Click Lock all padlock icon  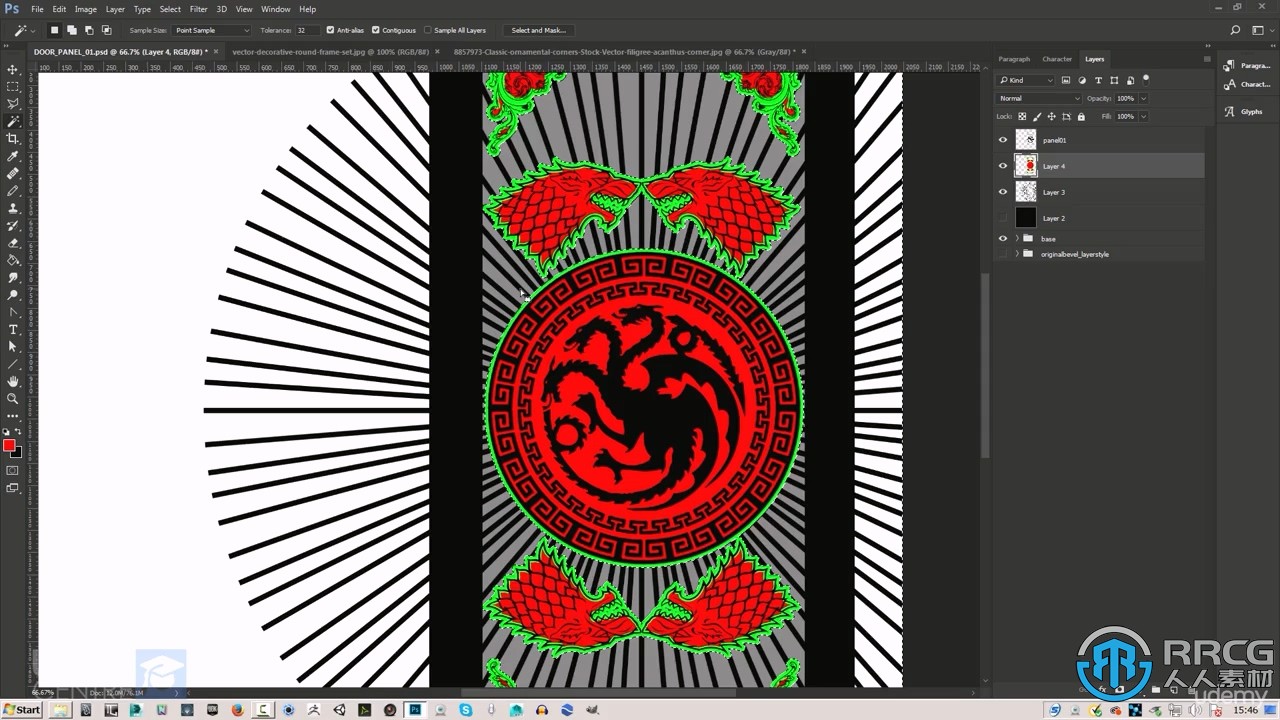[x=1081, y=116]
